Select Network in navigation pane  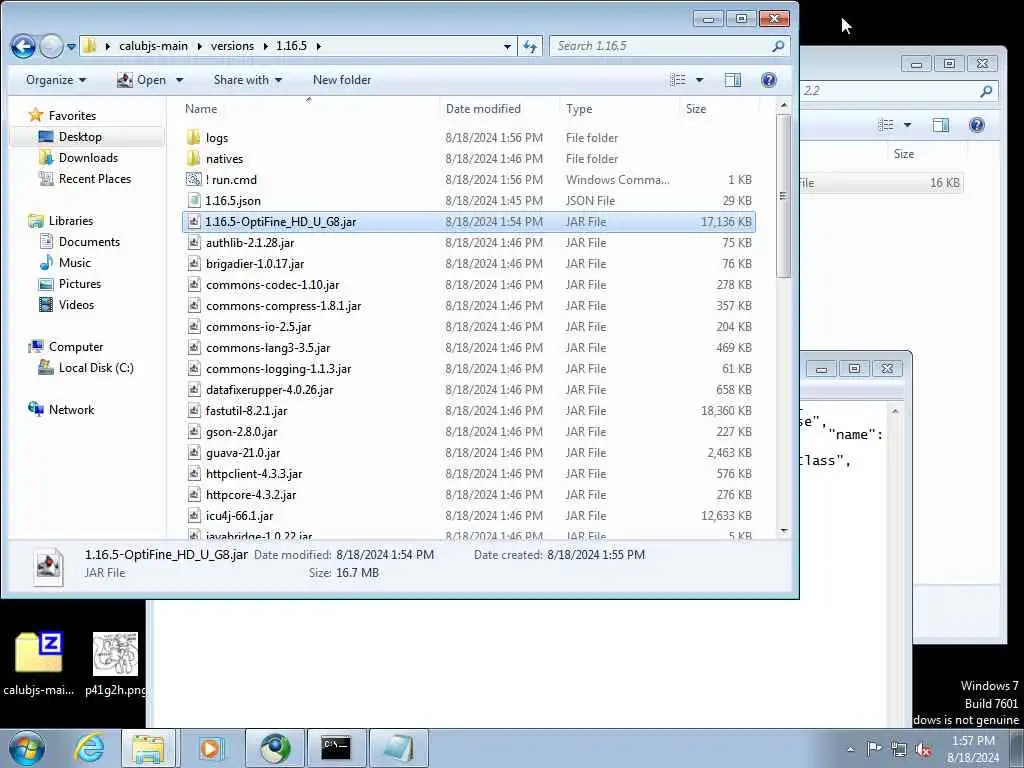[x=71, y=409]
